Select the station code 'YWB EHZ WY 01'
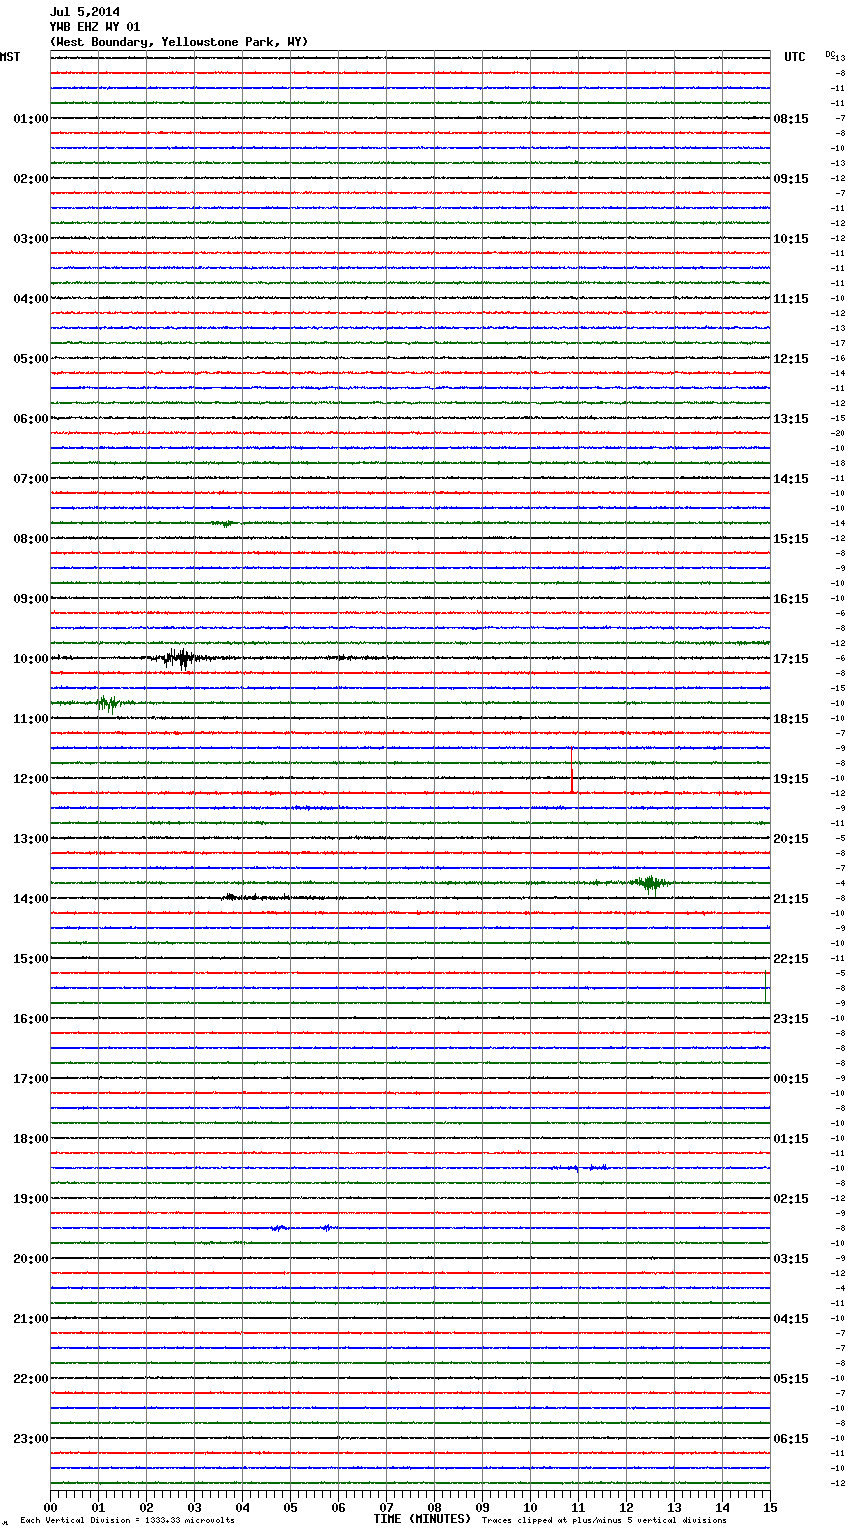Viewport: 850px width, 1534px height. click(95, 27)
